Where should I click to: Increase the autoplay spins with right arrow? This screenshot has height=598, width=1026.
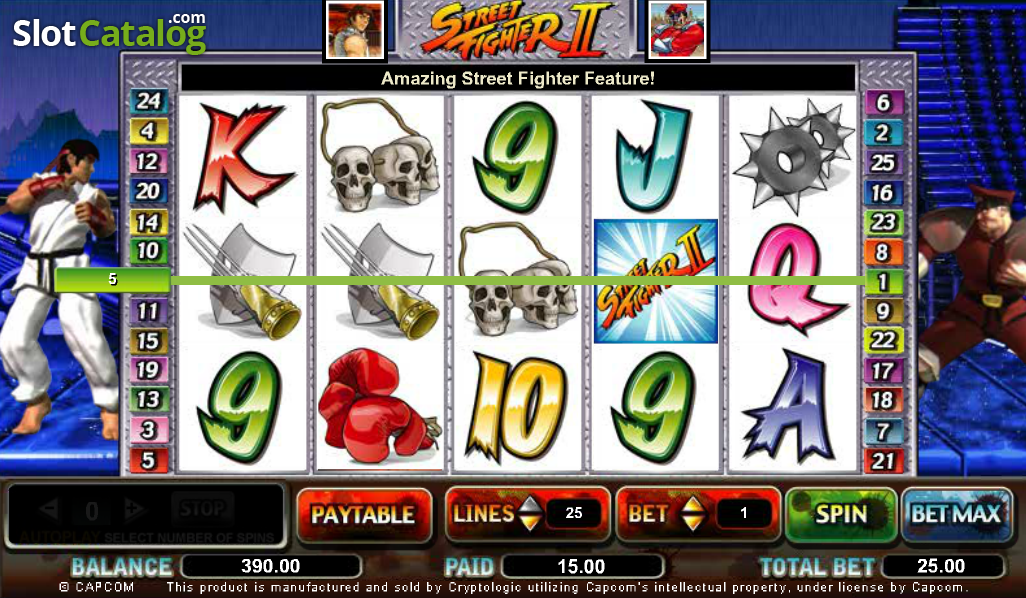pos(133,510)
